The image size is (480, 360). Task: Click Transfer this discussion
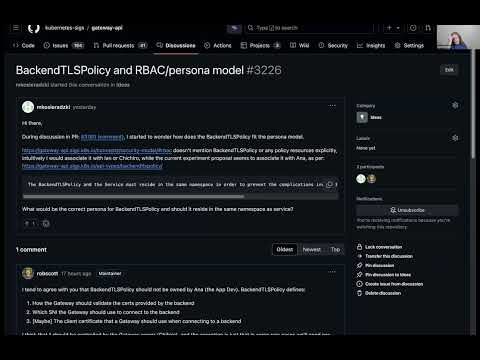tap(385, 256)
